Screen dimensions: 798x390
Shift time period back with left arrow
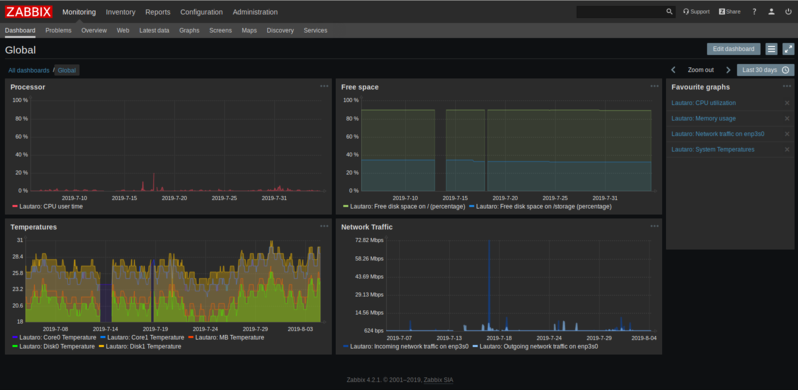click(x=673, y=70)
